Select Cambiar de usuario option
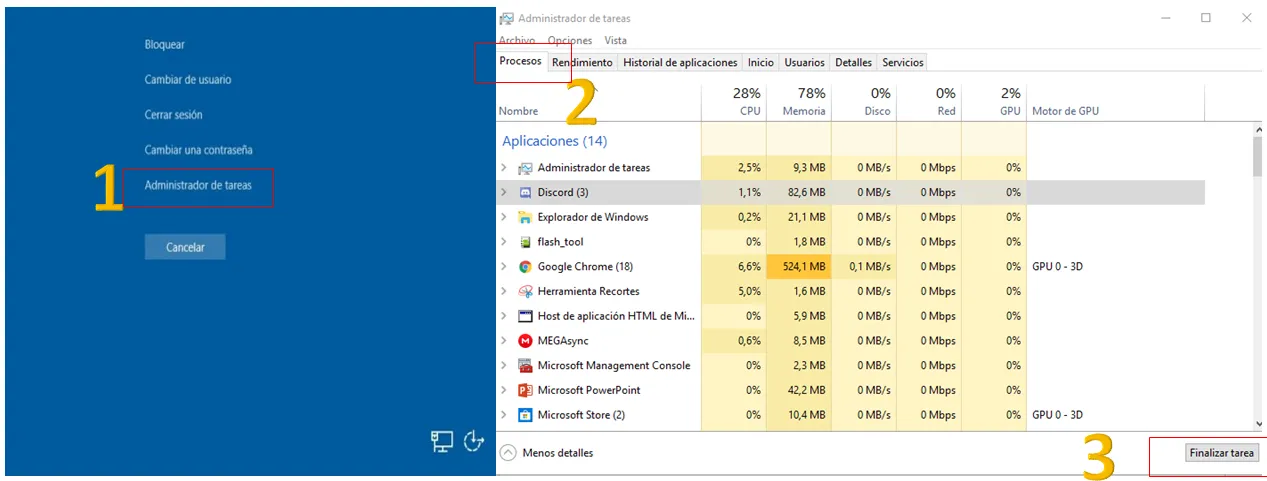The width and height of the screenshot is (1267, 481). tap(188, 80)
